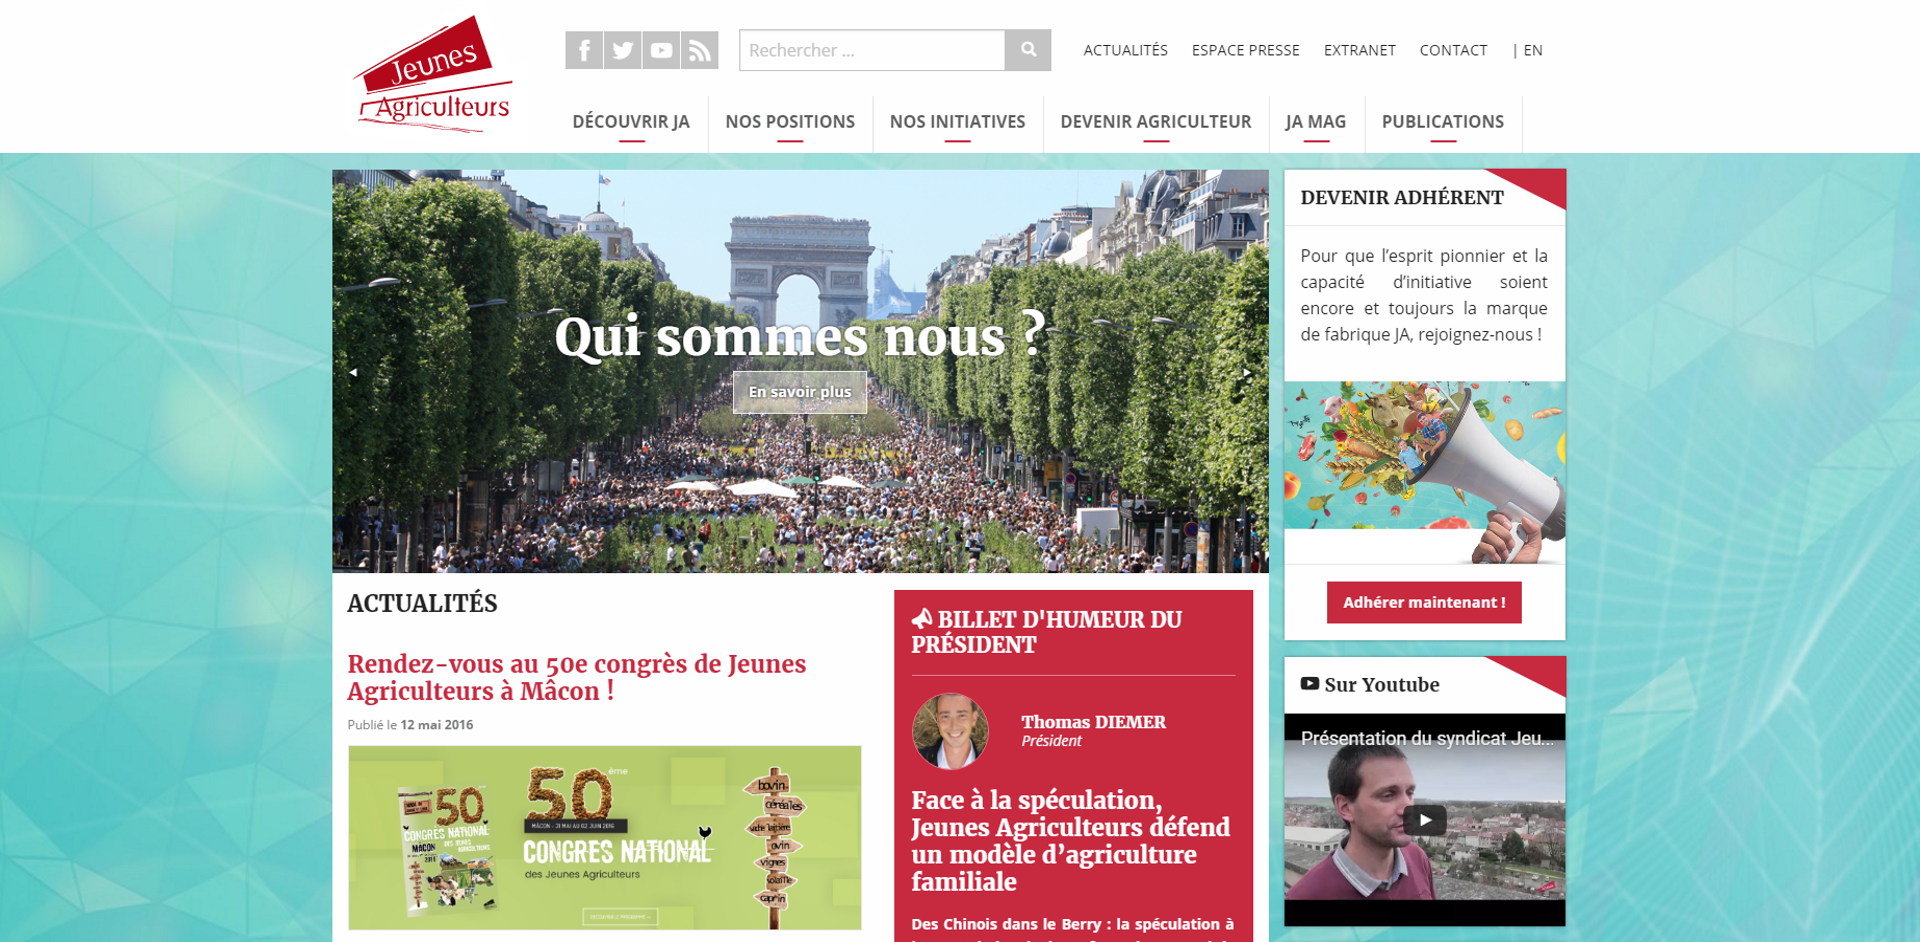Focus the Rechercher search field
1920x942 pixels.
(x=872, y=50)
